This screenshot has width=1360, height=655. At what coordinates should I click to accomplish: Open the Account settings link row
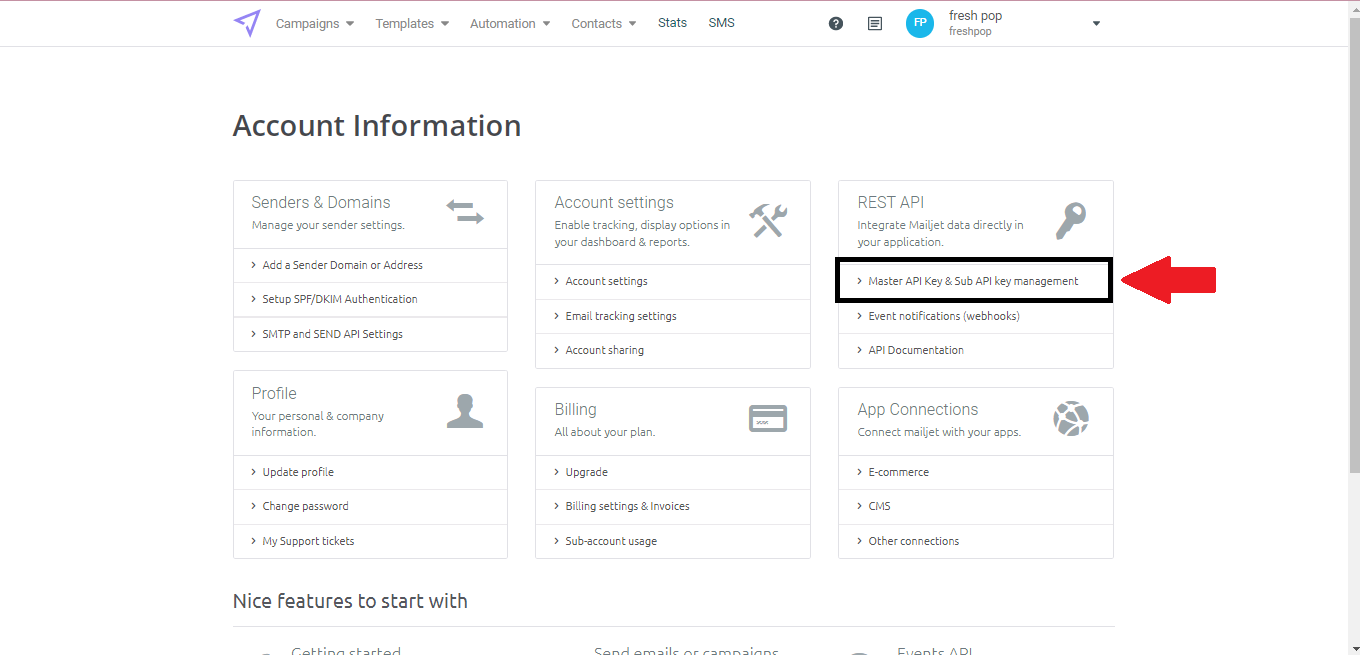pyautogui.click(x=673, y=281)
